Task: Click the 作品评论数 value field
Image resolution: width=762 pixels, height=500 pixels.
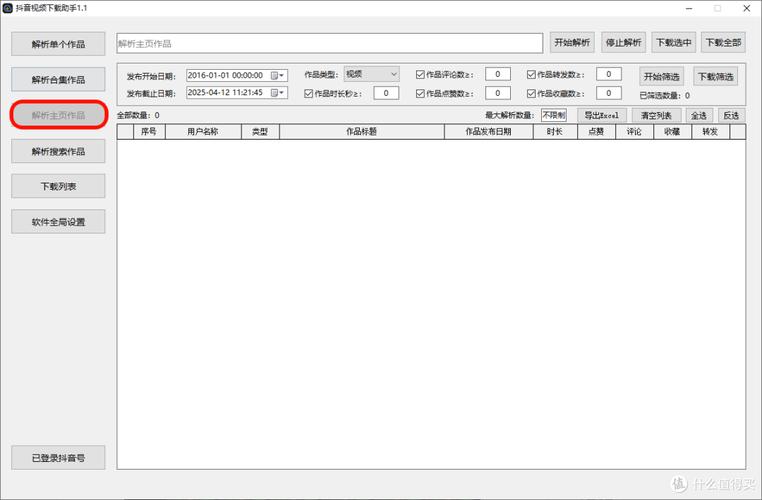Action: (498, 74)
